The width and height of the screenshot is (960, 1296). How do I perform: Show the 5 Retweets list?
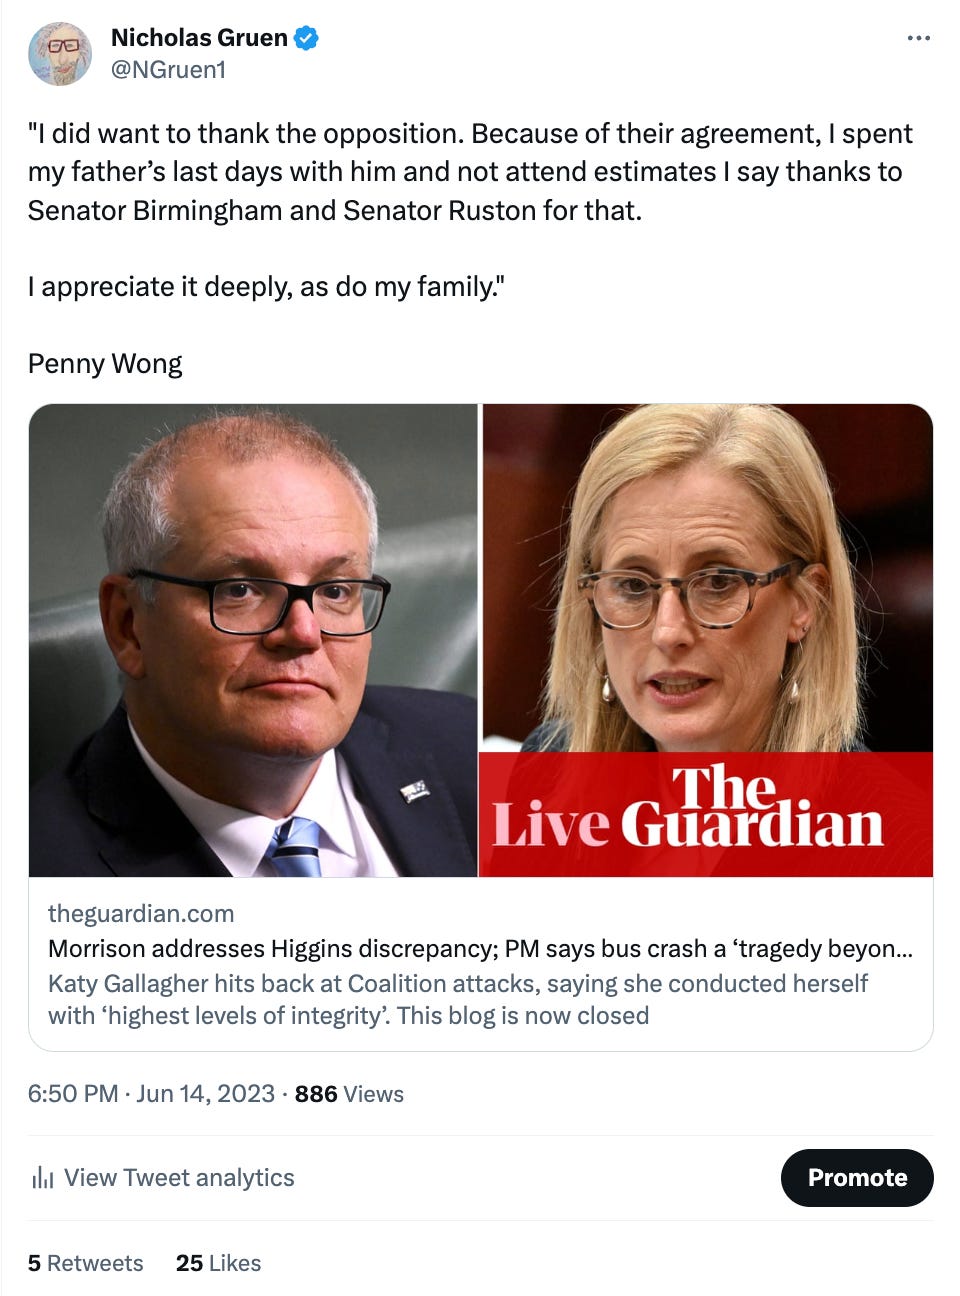[86, 1263]
